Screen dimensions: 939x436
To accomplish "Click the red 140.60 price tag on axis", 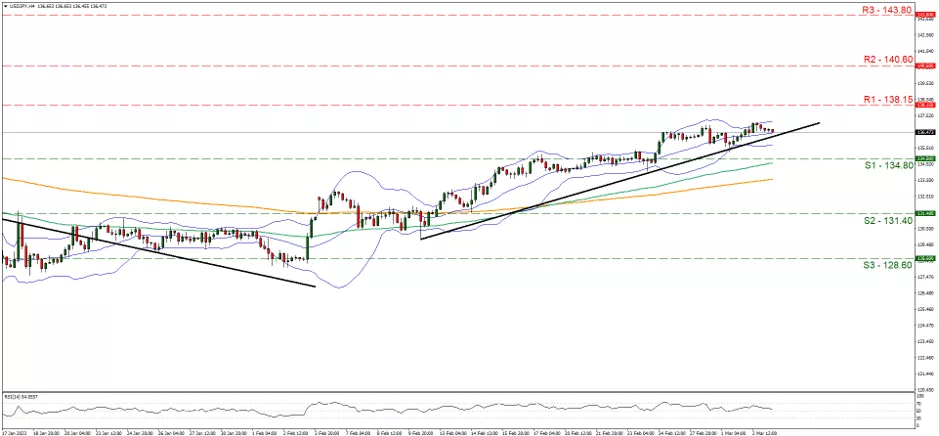I will 925,66.
